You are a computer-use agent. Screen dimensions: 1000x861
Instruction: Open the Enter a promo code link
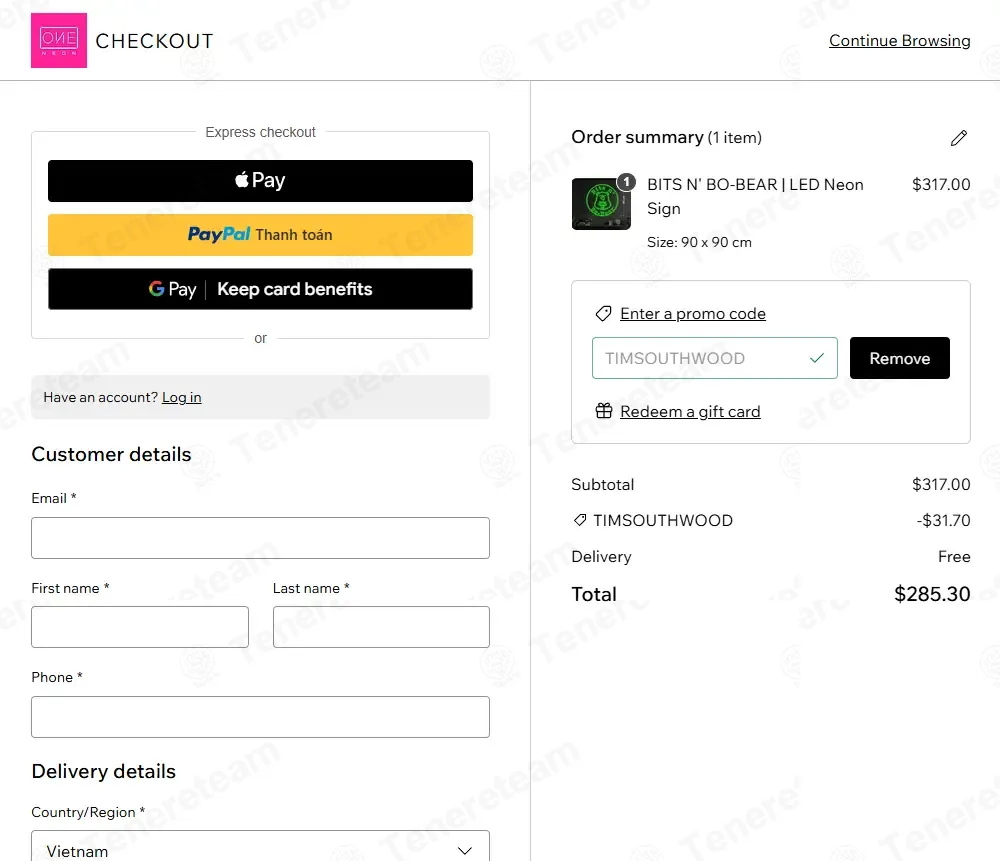[x=693, y=314]
